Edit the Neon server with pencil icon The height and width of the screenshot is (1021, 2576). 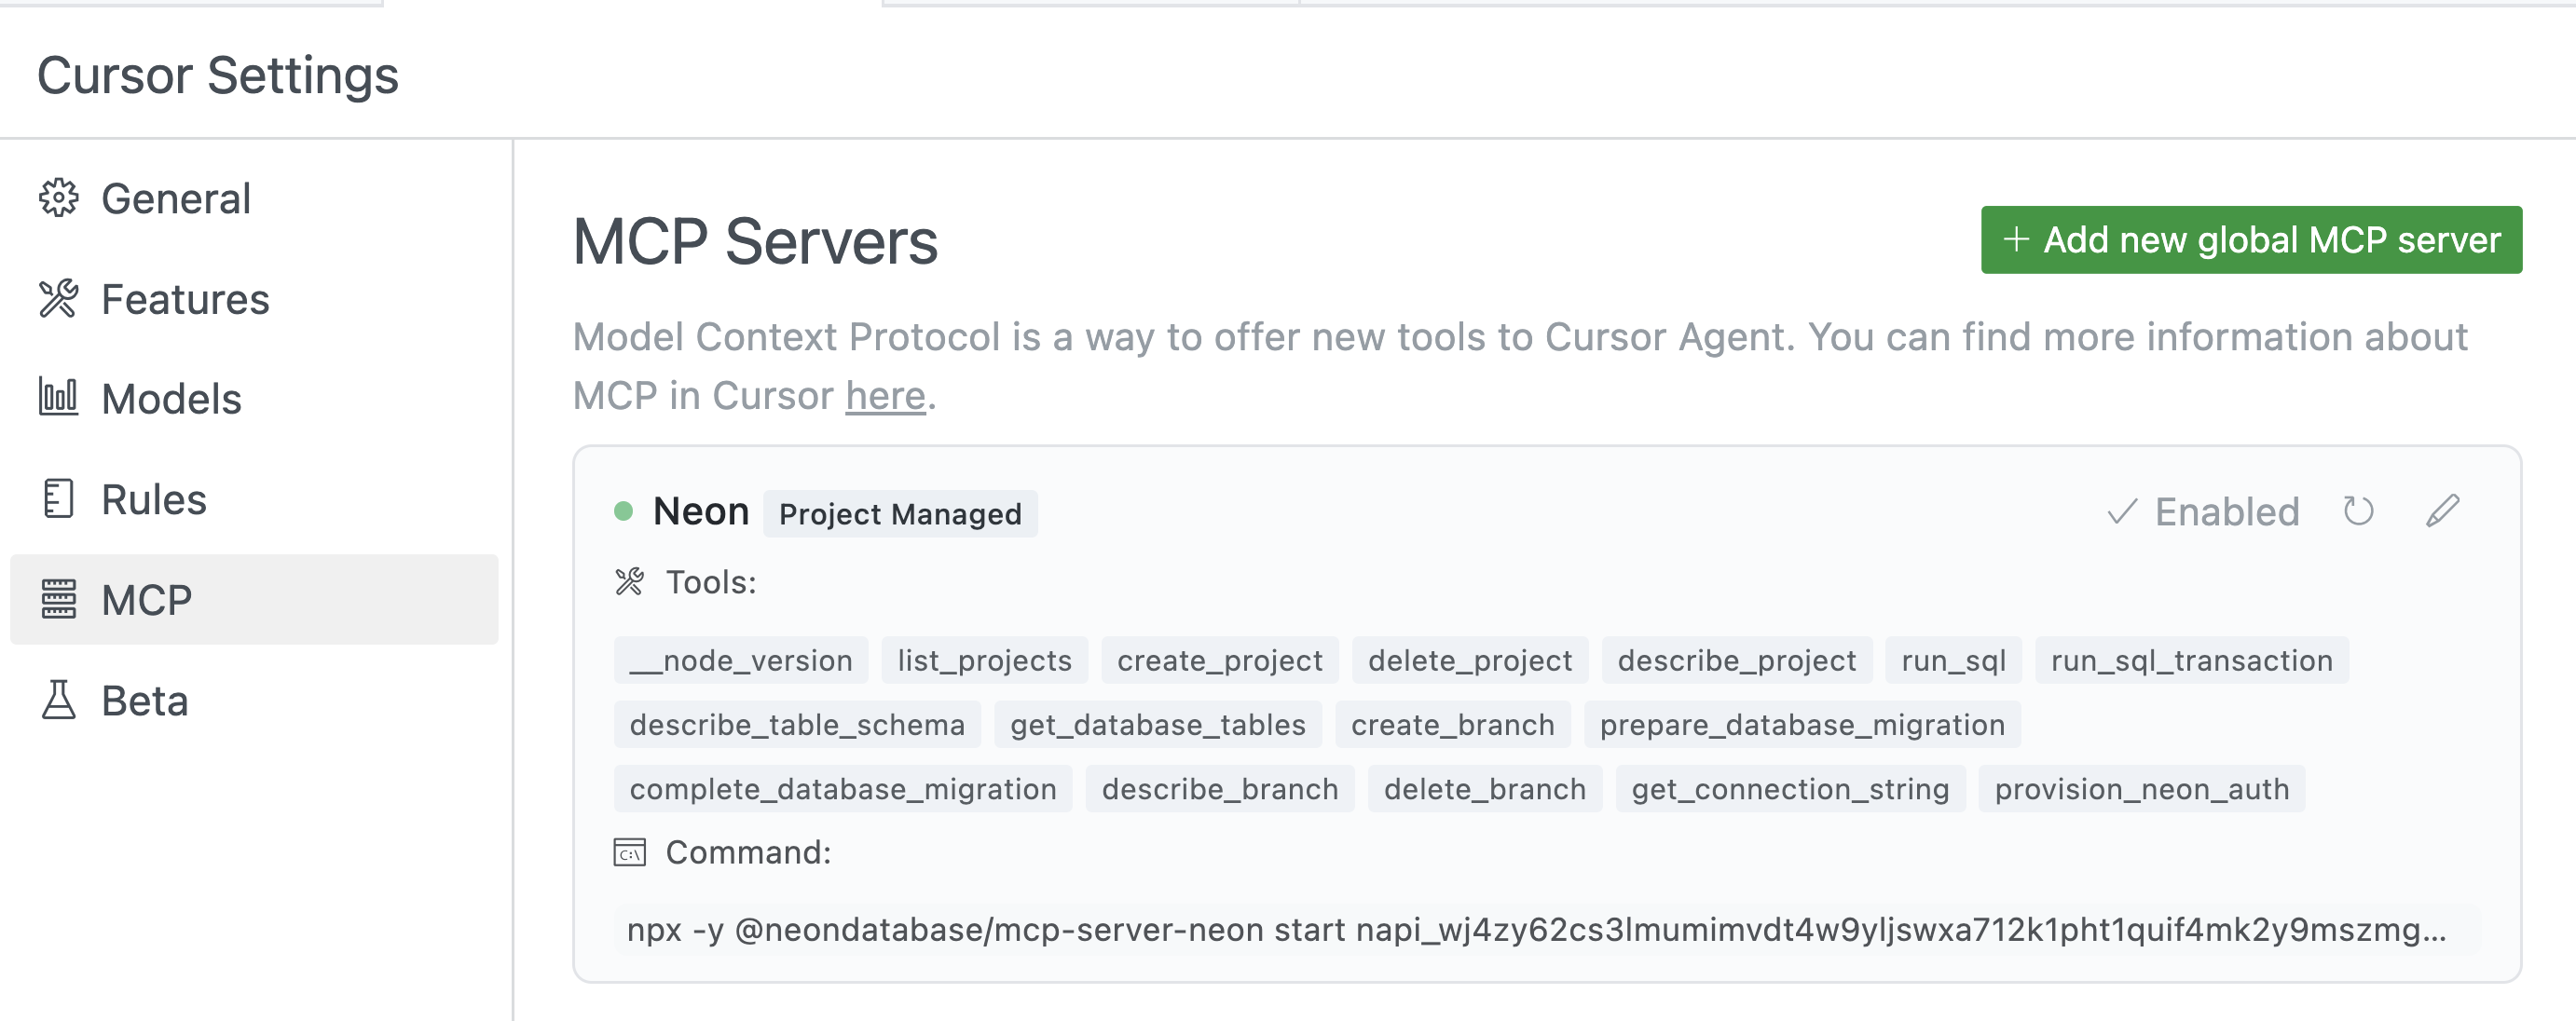[x=2441, y=511]
